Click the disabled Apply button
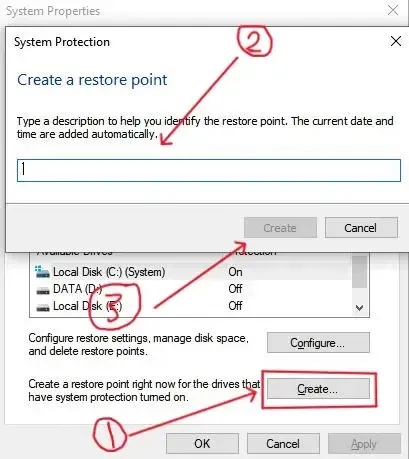Screen dimensions: 409x459 tap(364, 444)
